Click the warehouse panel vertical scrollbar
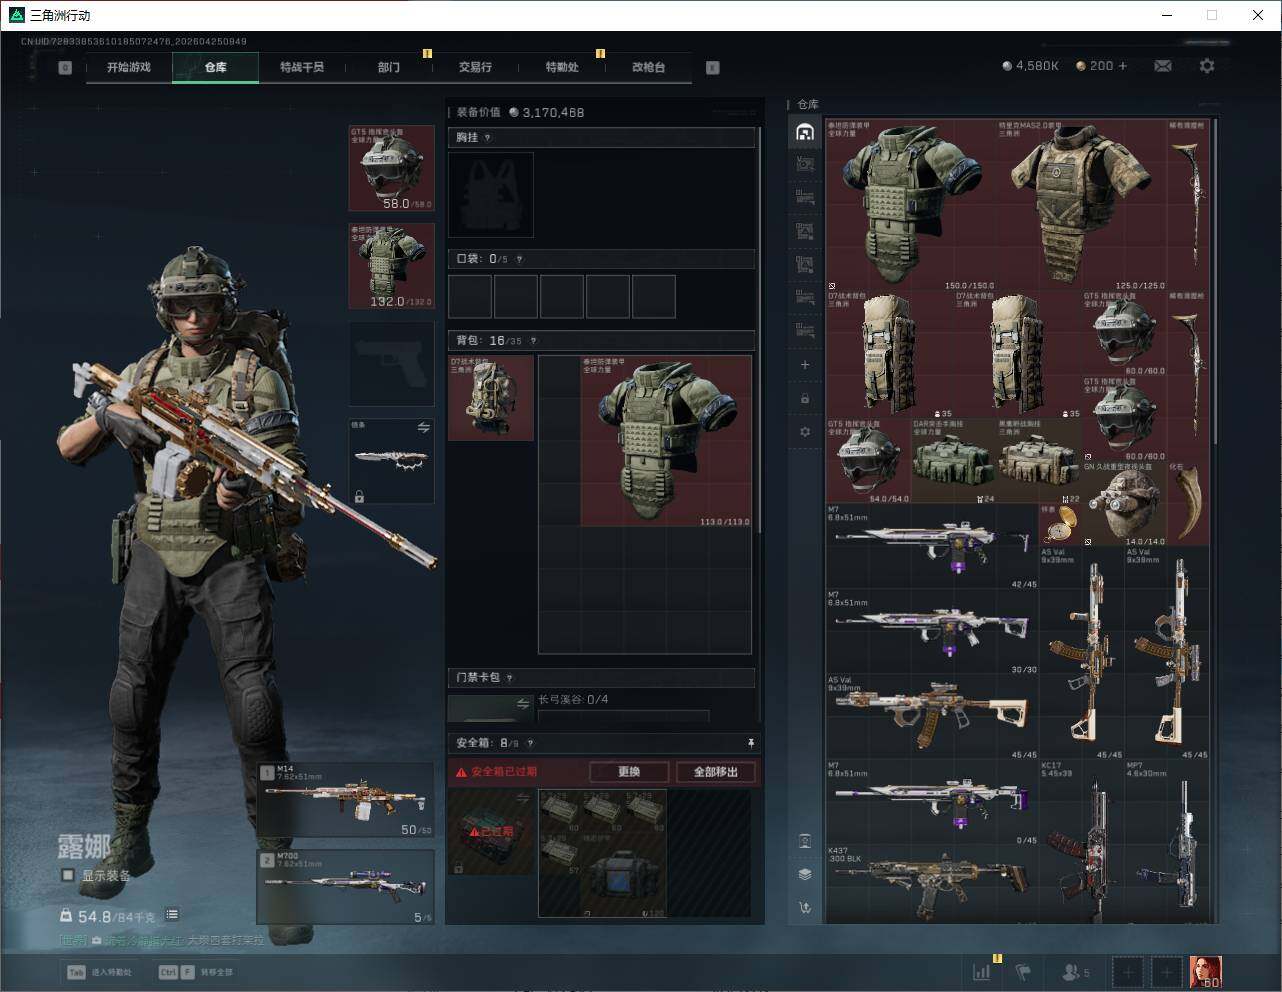1282x992 pixels. [1215, 280]
